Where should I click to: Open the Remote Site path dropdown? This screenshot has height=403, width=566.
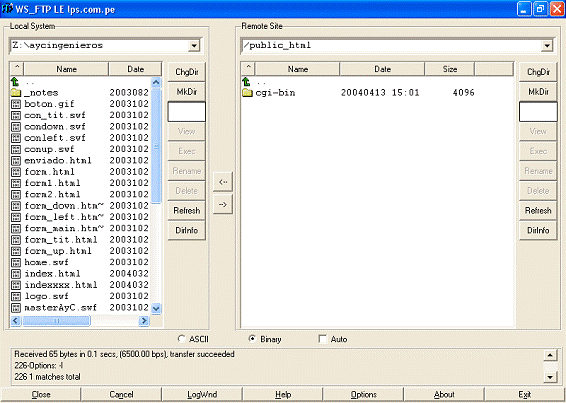coord(547,46)
